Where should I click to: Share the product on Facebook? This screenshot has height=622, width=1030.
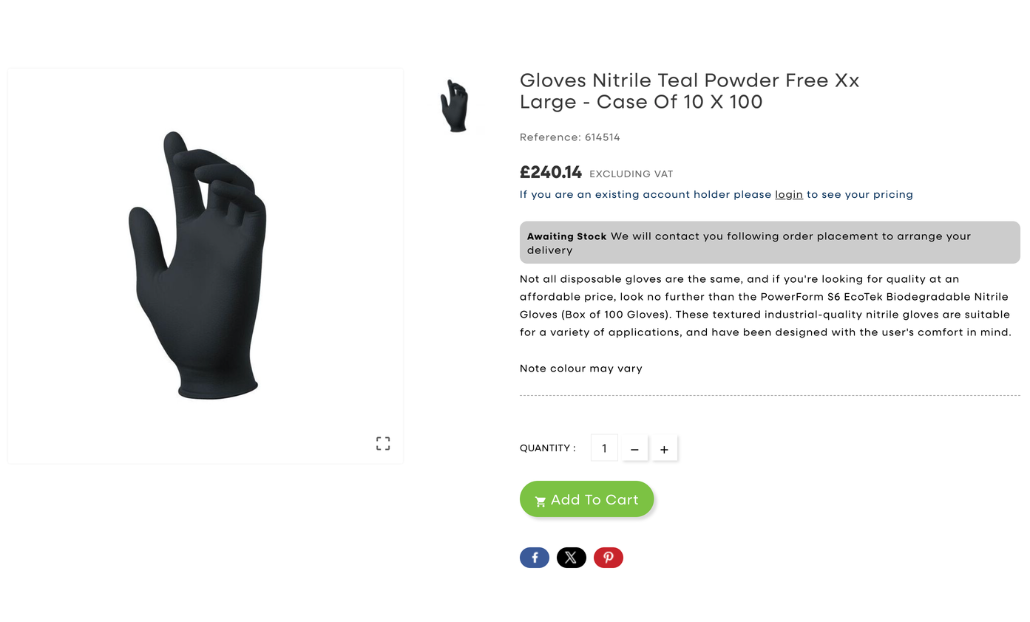tap(534, 557)
